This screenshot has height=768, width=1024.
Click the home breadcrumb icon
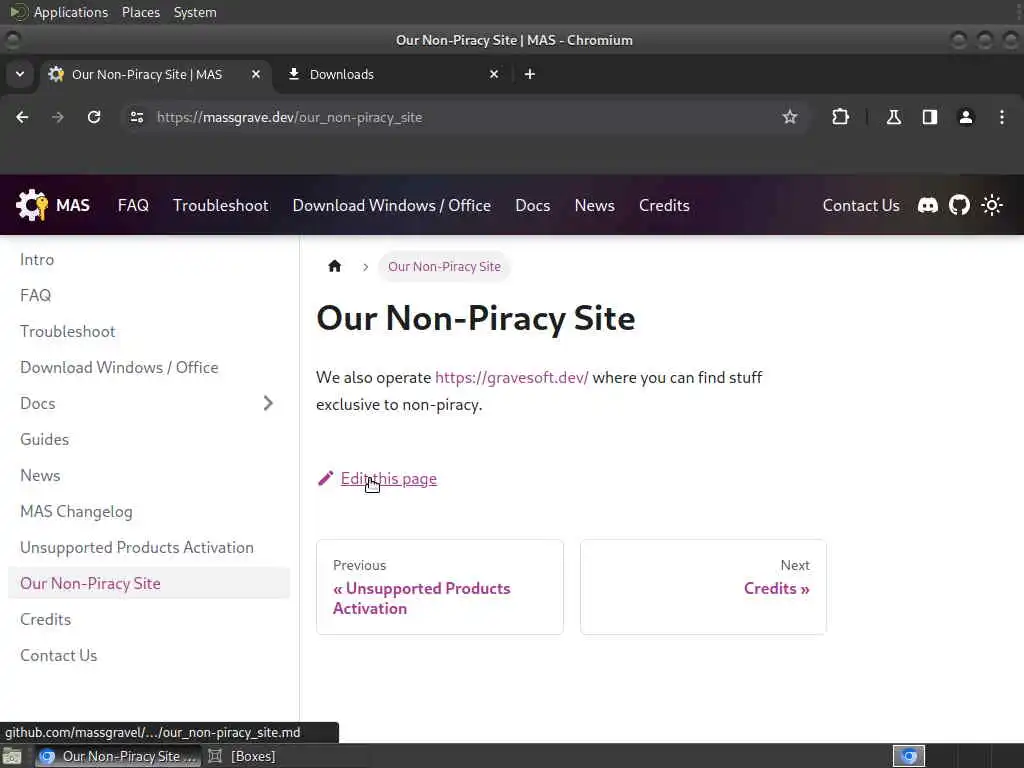tap(334, 266)
